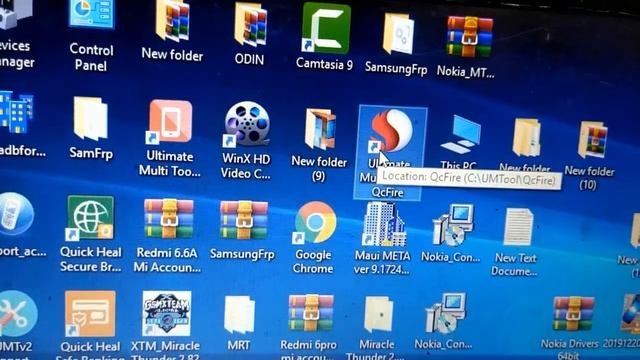
Task: Launch Quick Heal Secure Br... shortcut
Action: tap(91, 234)
